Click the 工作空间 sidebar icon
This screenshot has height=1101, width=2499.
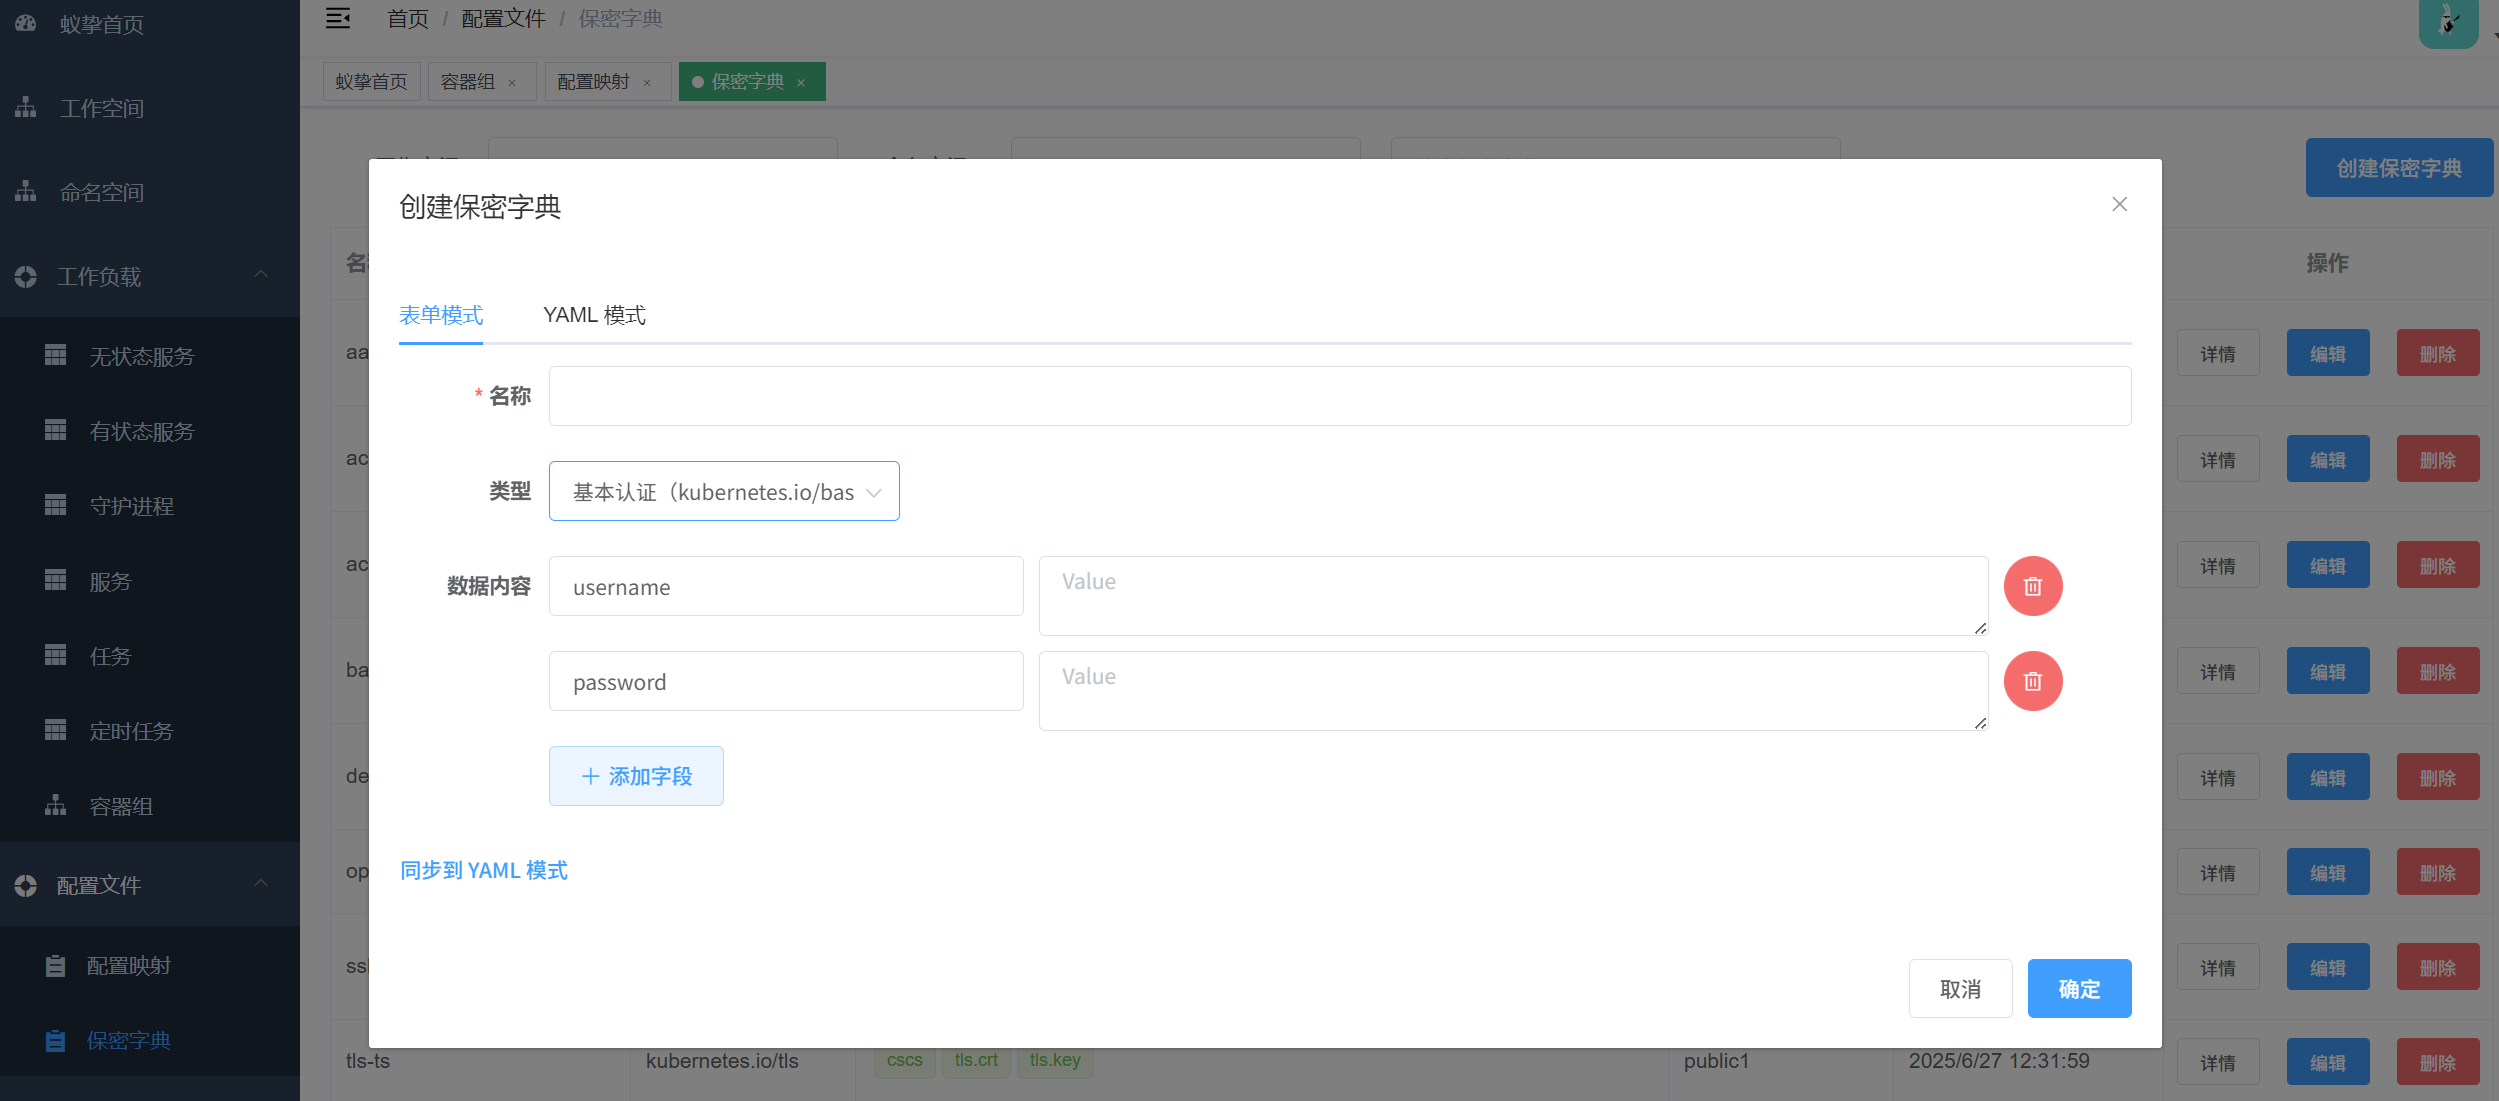(26, 107)
